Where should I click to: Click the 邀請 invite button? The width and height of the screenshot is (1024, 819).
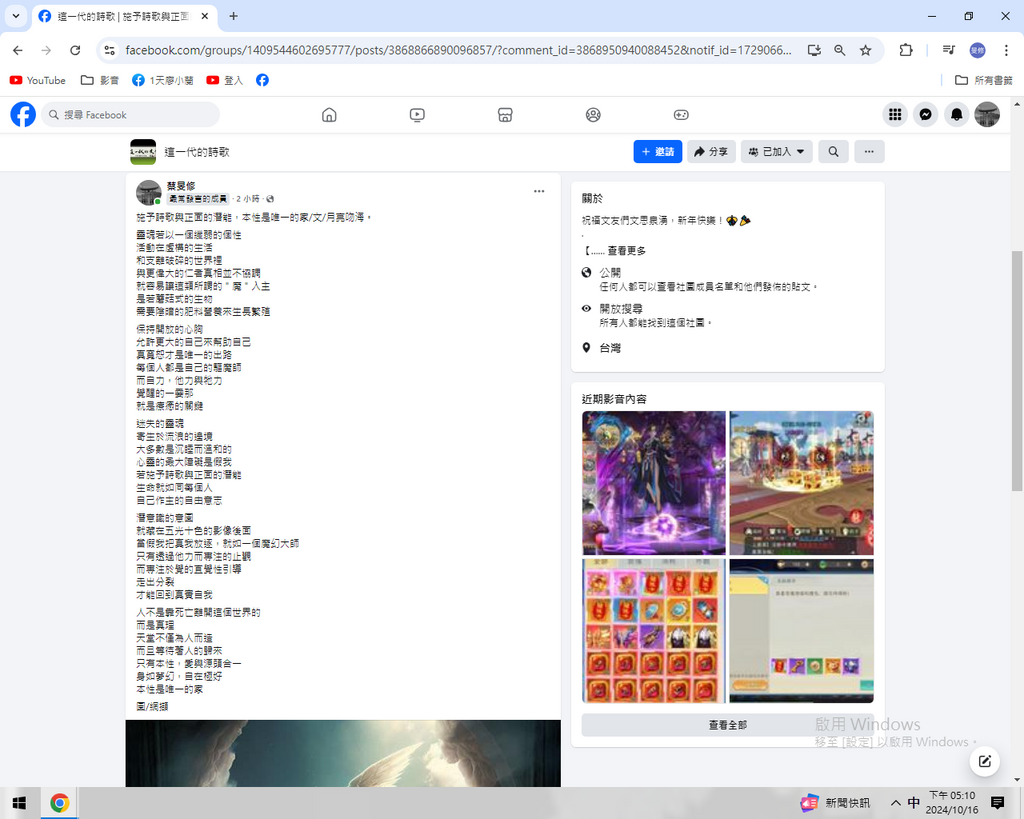(657, 152)
